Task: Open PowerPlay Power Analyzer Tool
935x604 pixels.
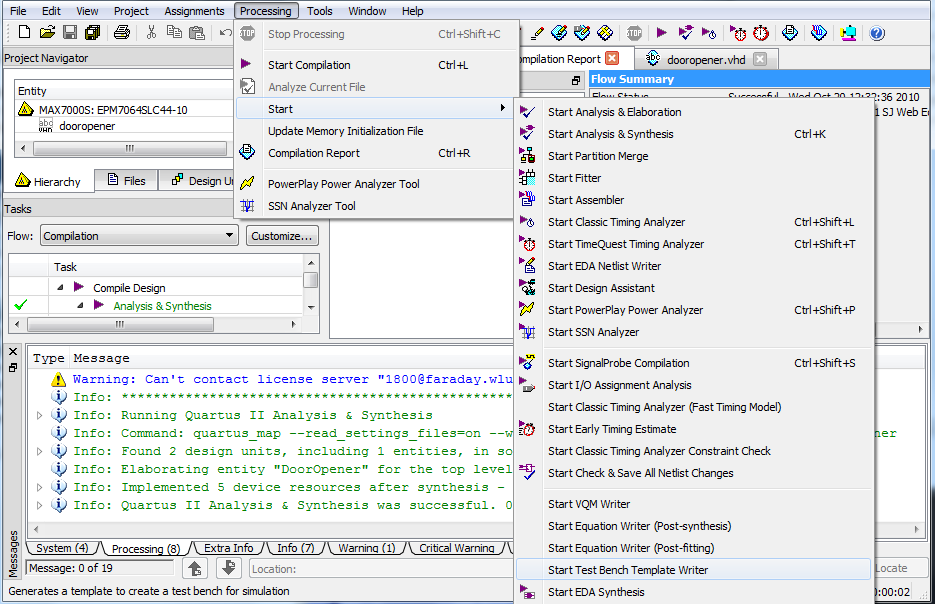Action: (x=375, y=184)
